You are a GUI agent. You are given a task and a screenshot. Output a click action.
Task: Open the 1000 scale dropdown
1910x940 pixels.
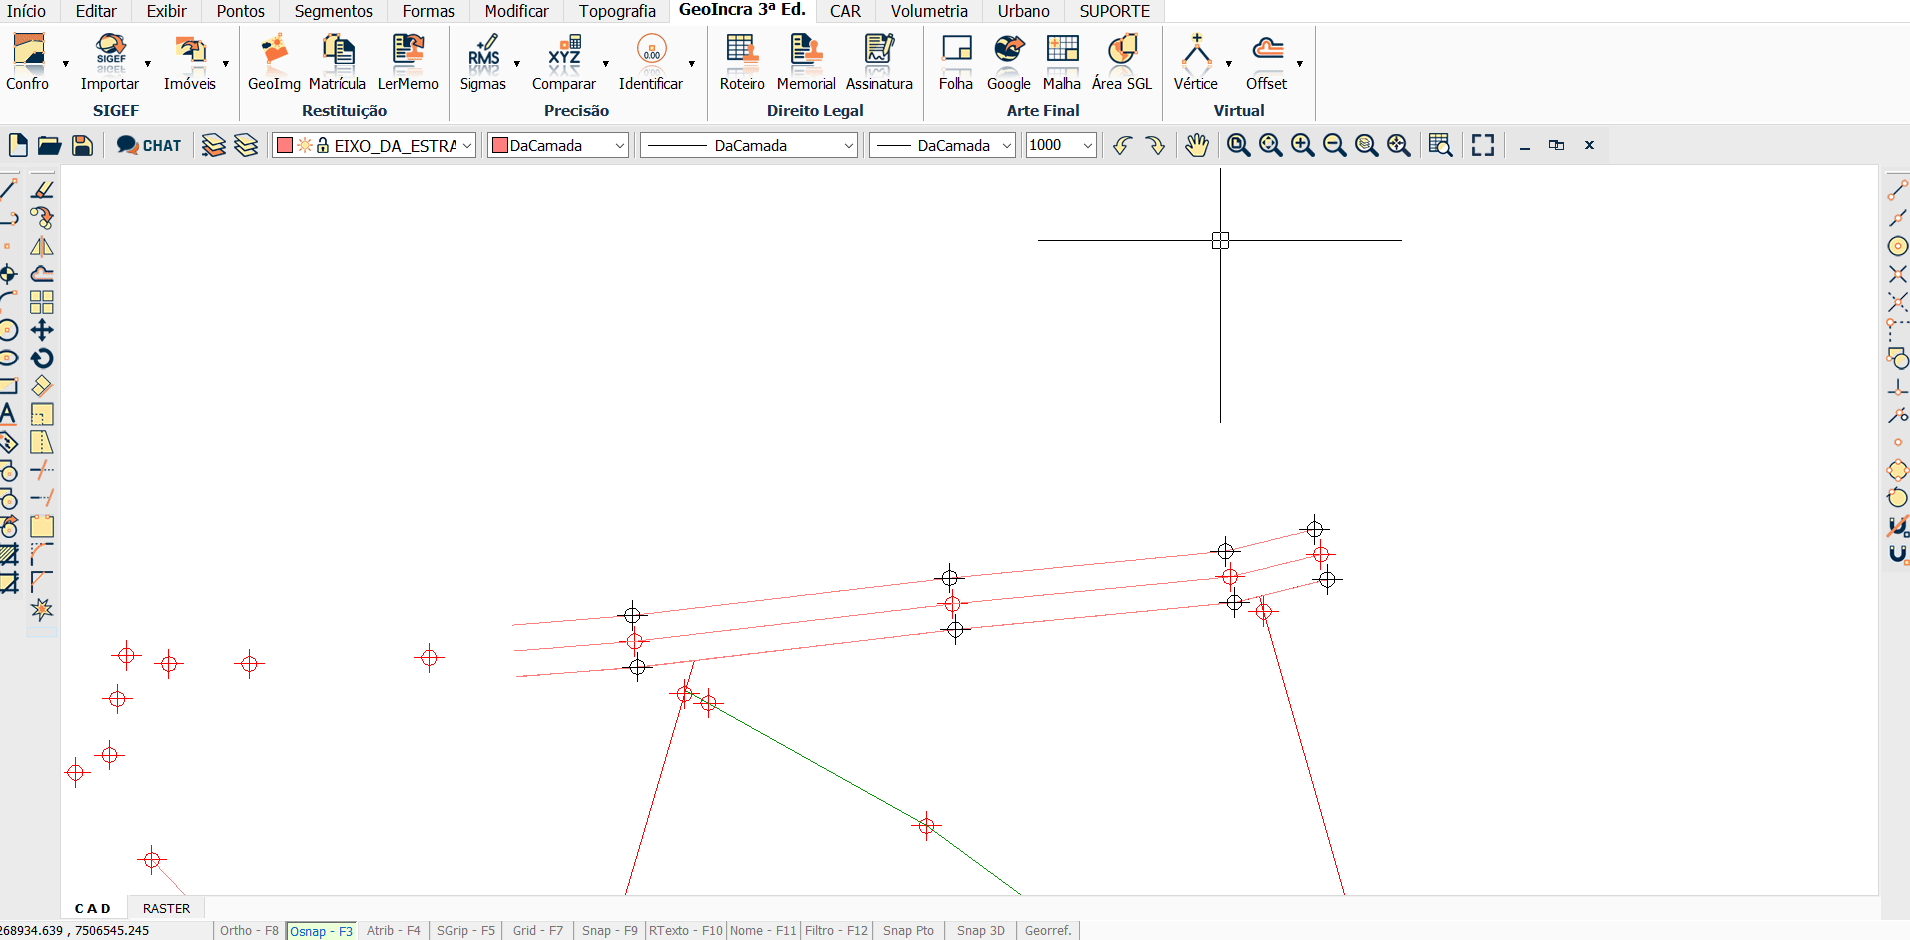point(1087,145)
